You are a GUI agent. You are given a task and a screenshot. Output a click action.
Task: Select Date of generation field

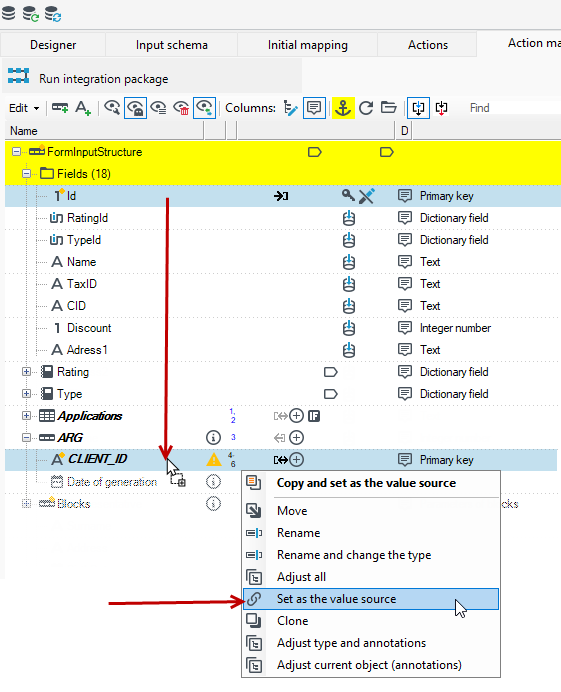click(112, 482)
